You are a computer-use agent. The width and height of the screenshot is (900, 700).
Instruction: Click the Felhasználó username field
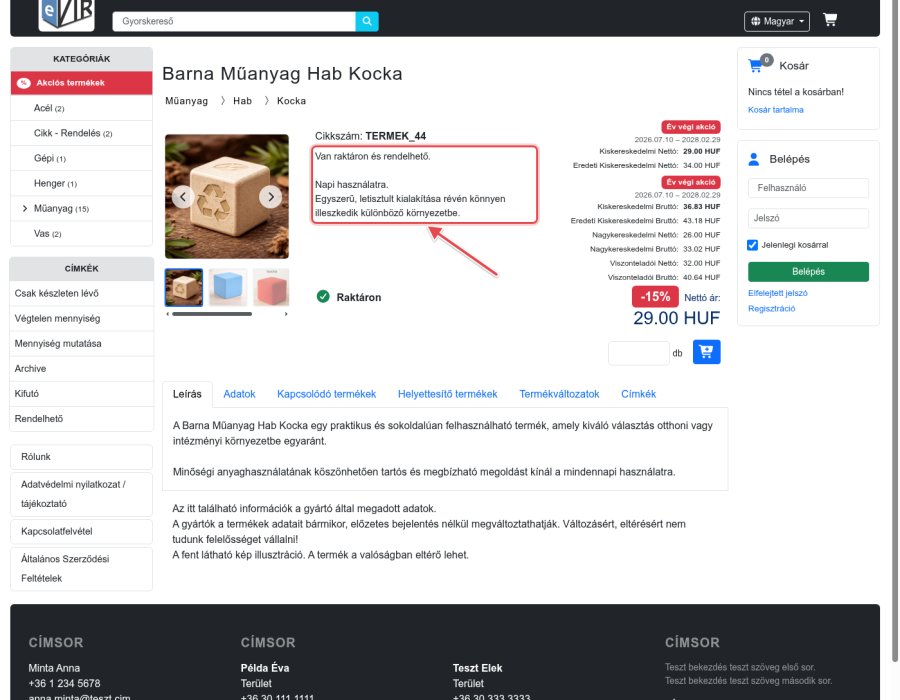tap(808, 188)
